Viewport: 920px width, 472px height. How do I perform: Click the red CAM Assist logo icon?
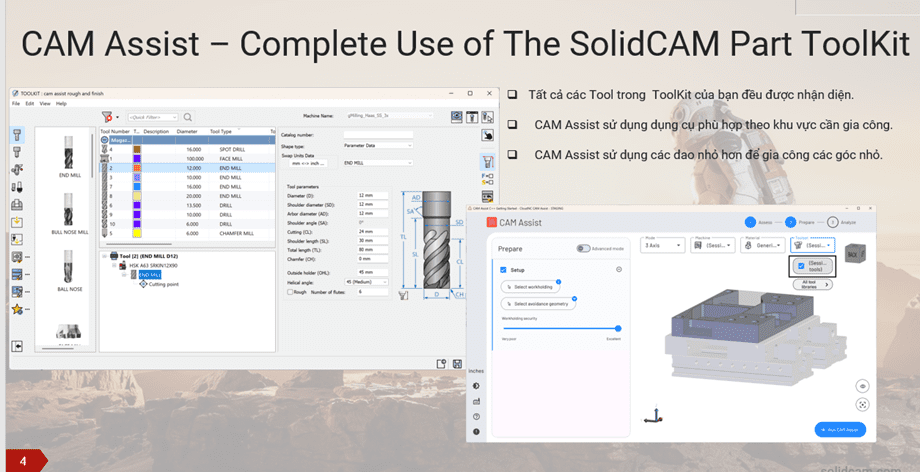coord(492,222)
